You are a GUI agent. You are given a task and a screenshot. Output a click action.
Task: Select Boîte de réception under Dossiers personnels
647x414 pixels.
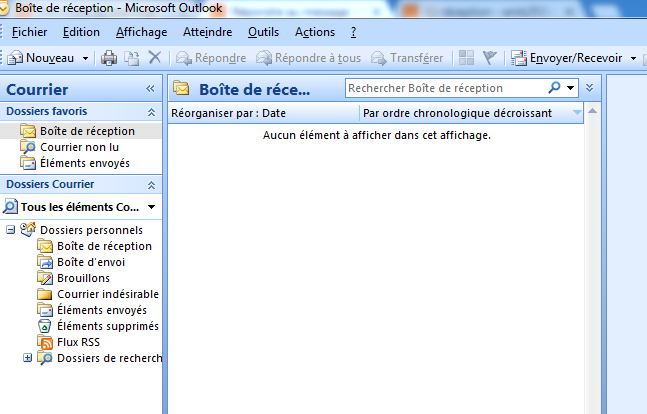[x=104, y=246]
